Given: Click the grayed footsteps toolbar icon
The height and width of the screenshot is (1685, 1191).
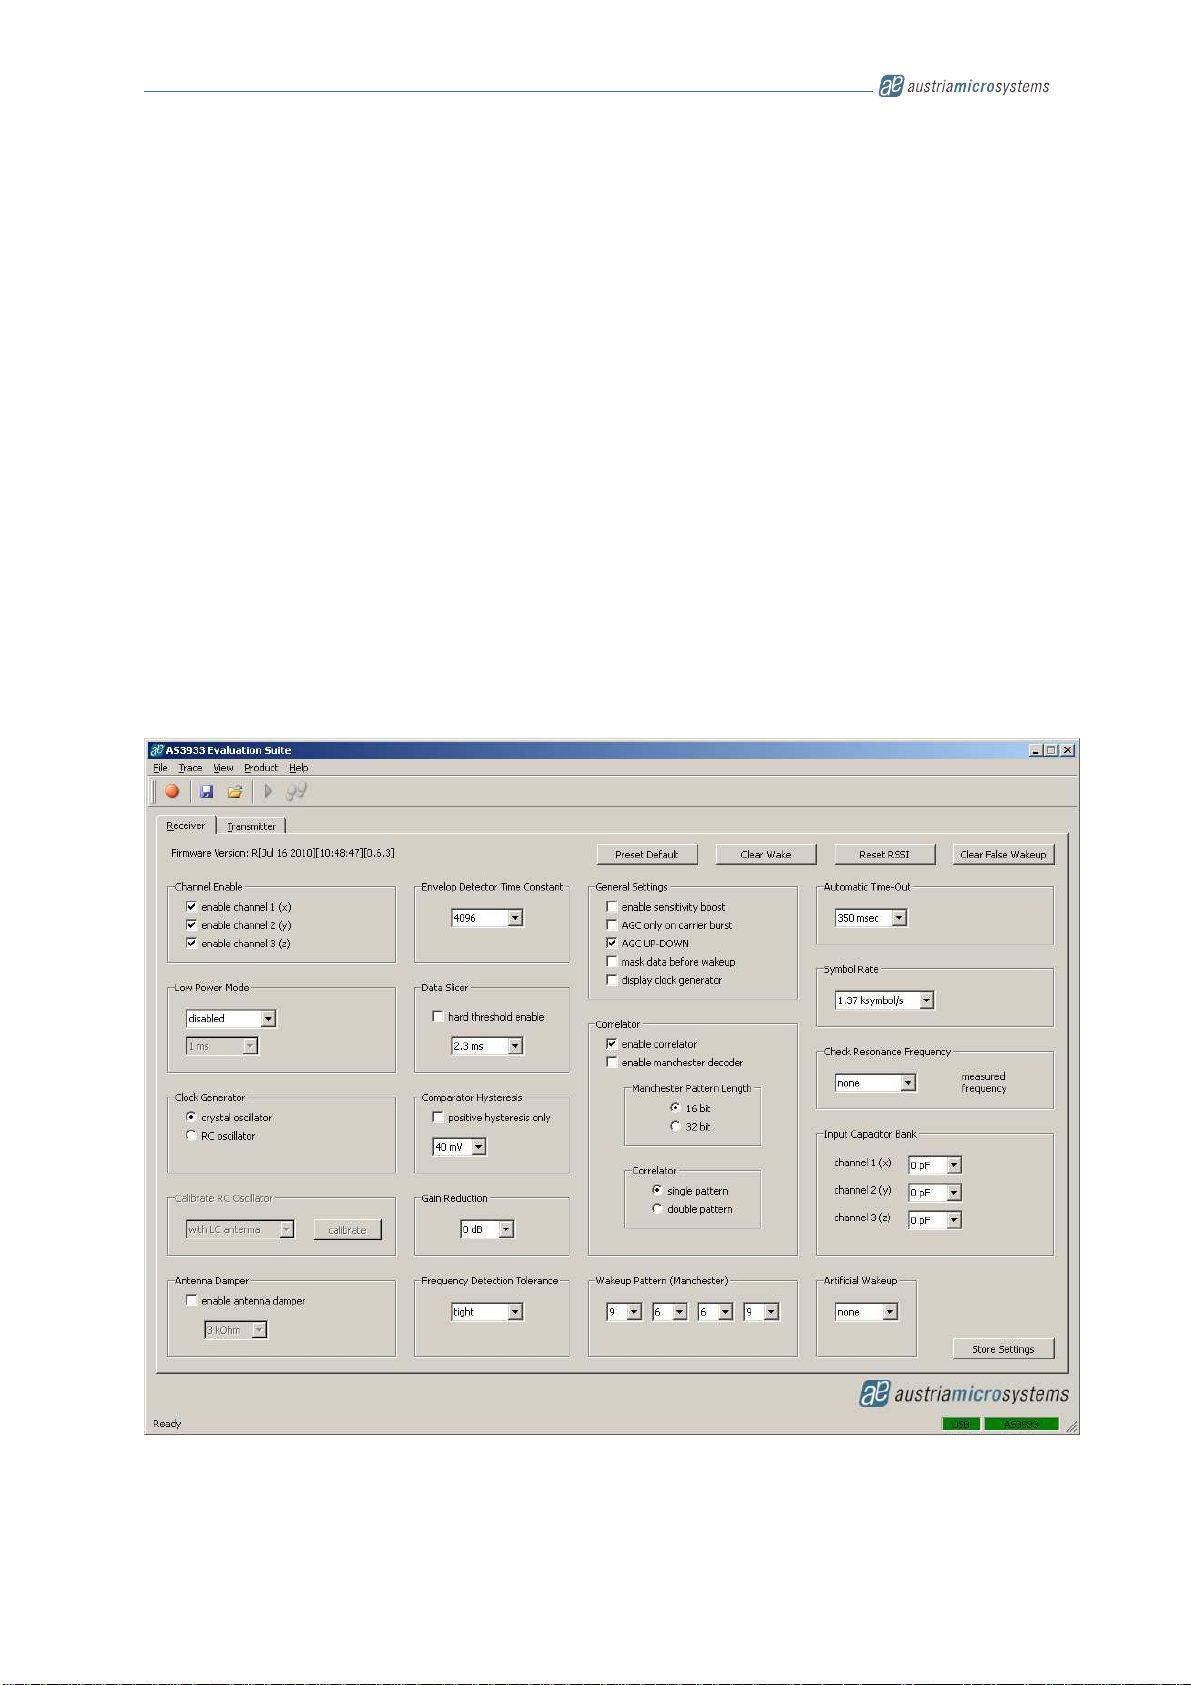Looking at the screenshot, I should (x=296, y=791).
